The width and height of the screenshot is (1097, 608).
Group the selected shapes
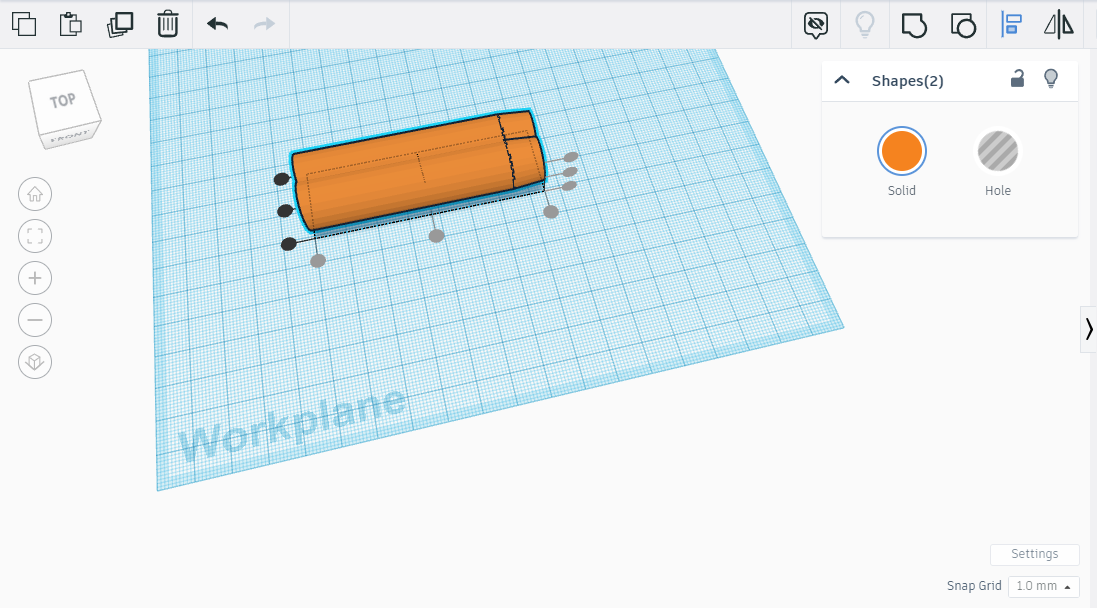914,25
